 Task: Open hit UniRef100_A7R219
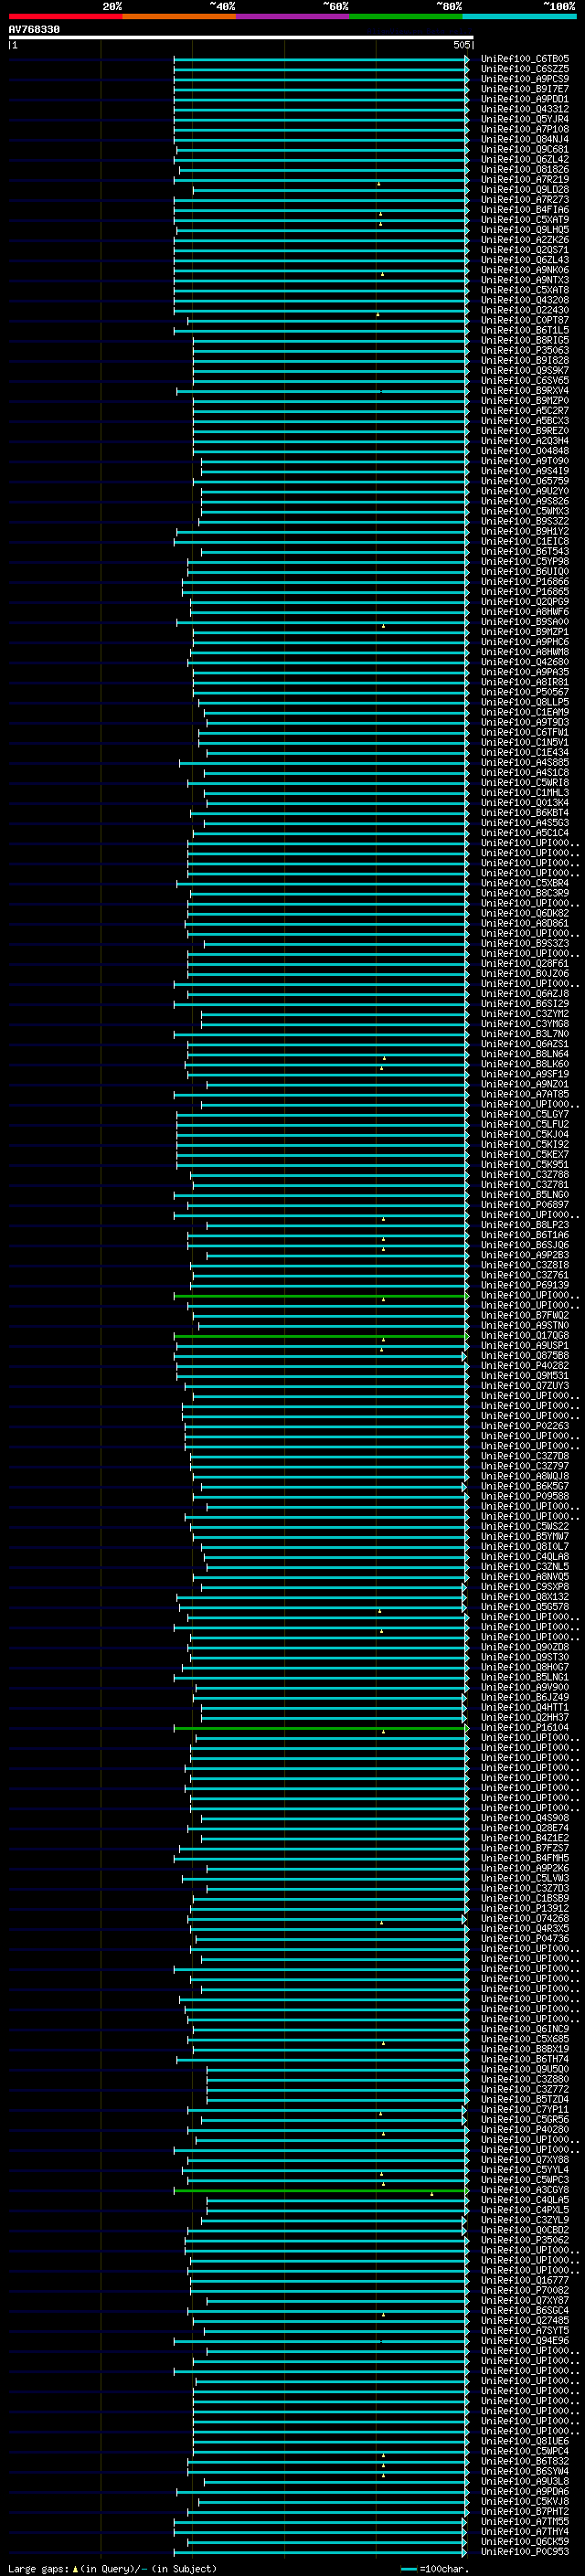[524, 180]
